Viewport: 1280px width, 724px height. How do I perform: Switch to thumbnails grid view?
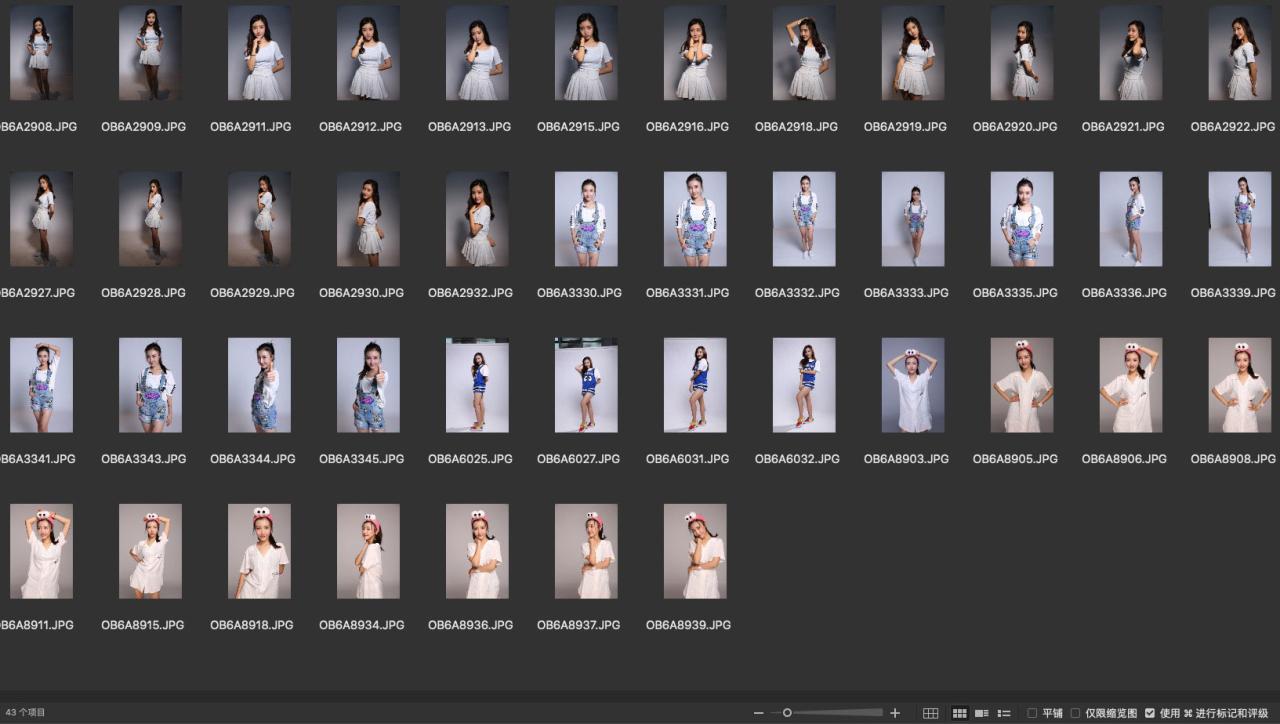[959, 713]
